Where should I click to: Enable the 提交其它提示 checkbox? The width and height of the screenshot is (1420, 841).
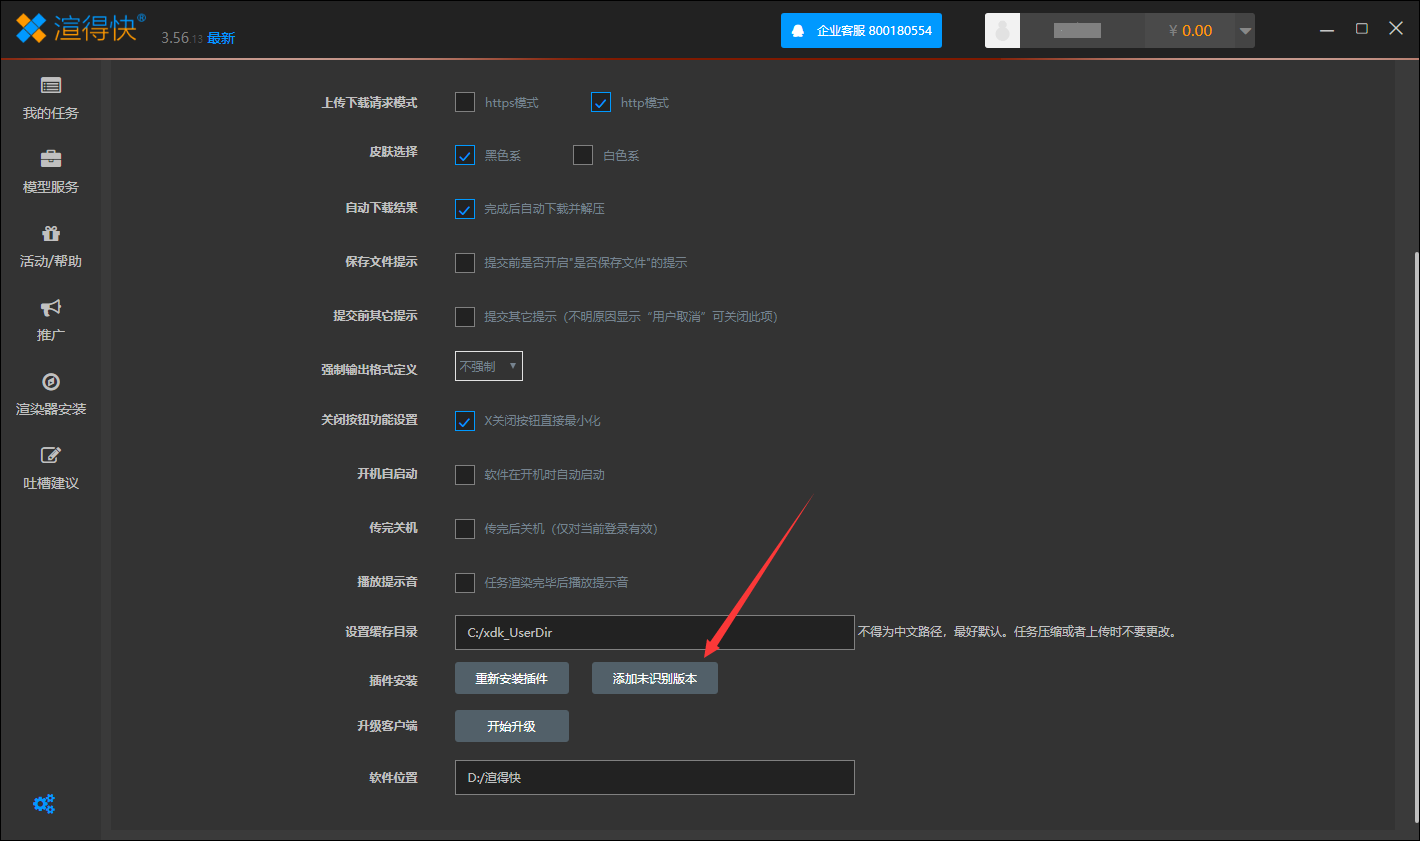(465, 317)
